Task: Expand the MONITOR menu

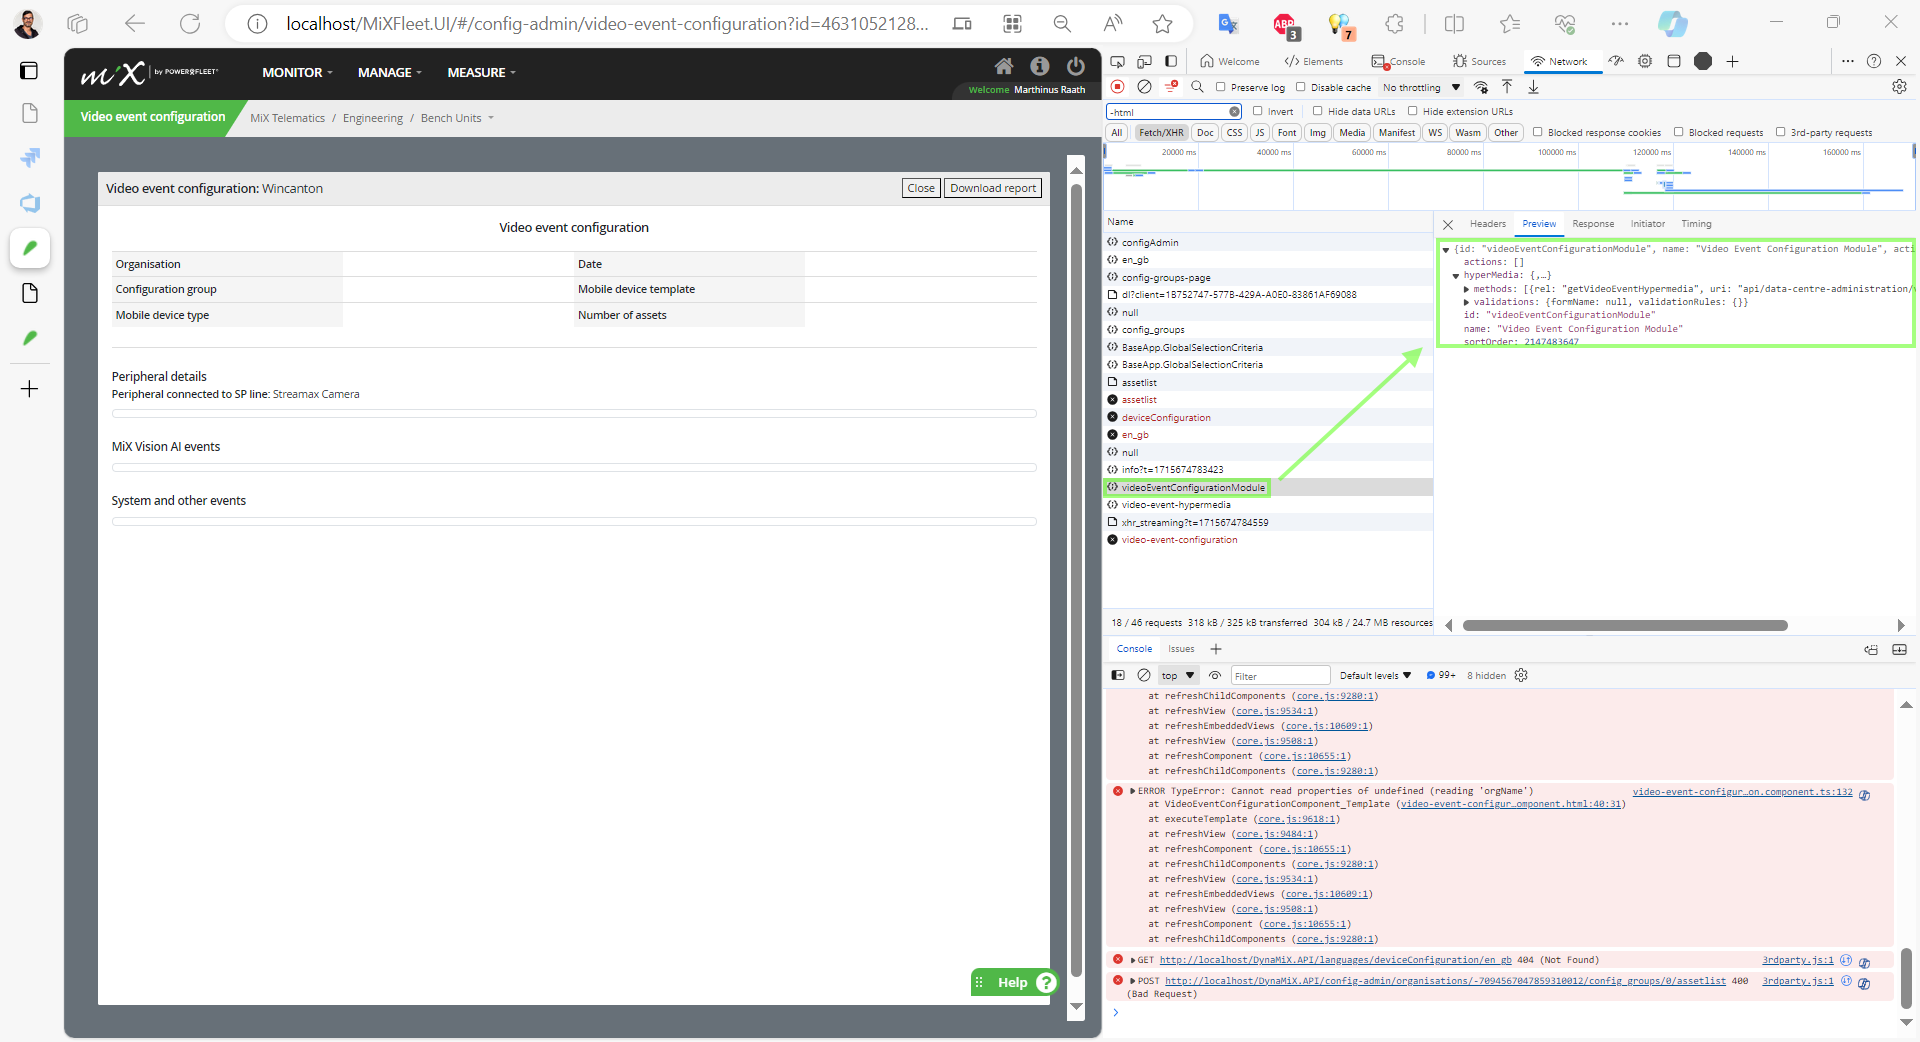Action: tap(297, 72)
